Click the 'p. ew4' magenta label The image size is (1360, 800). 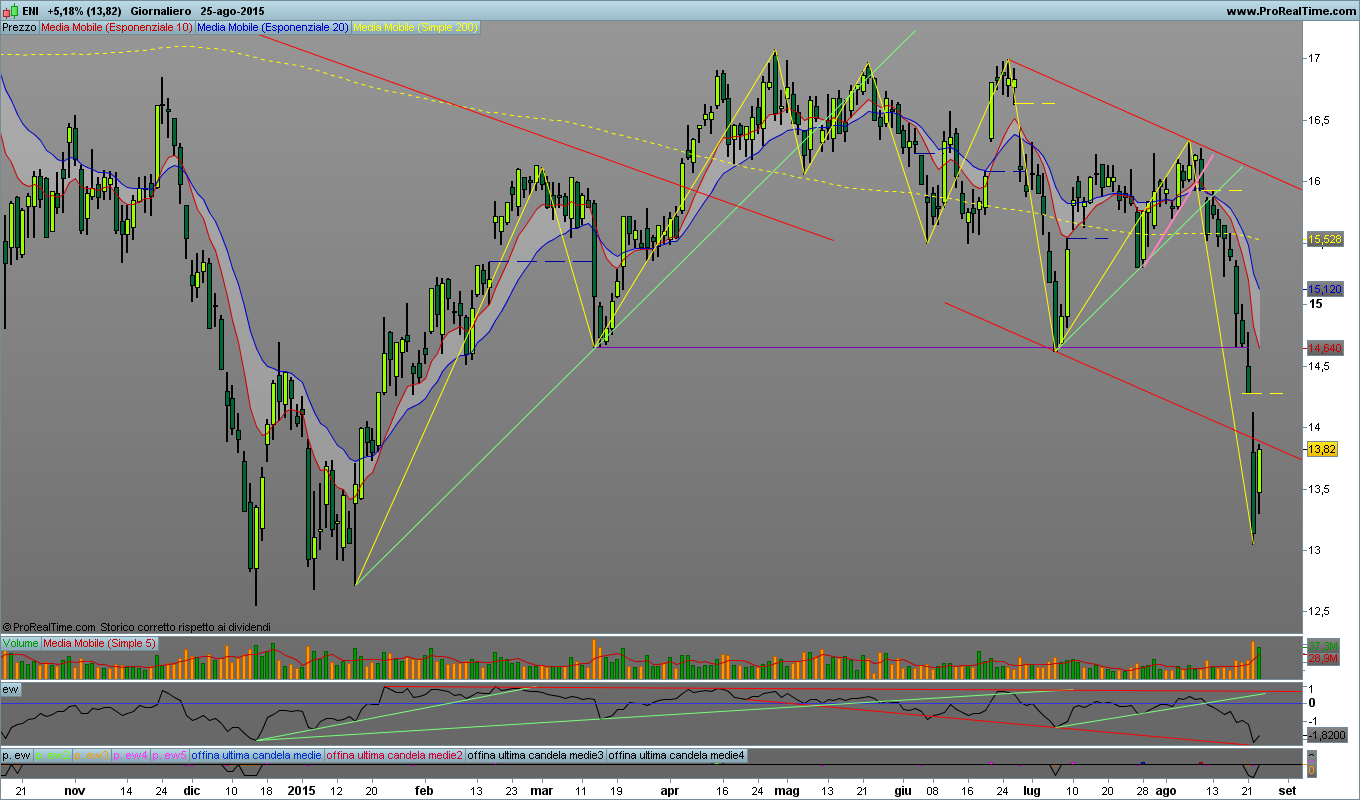coord(130,755)
